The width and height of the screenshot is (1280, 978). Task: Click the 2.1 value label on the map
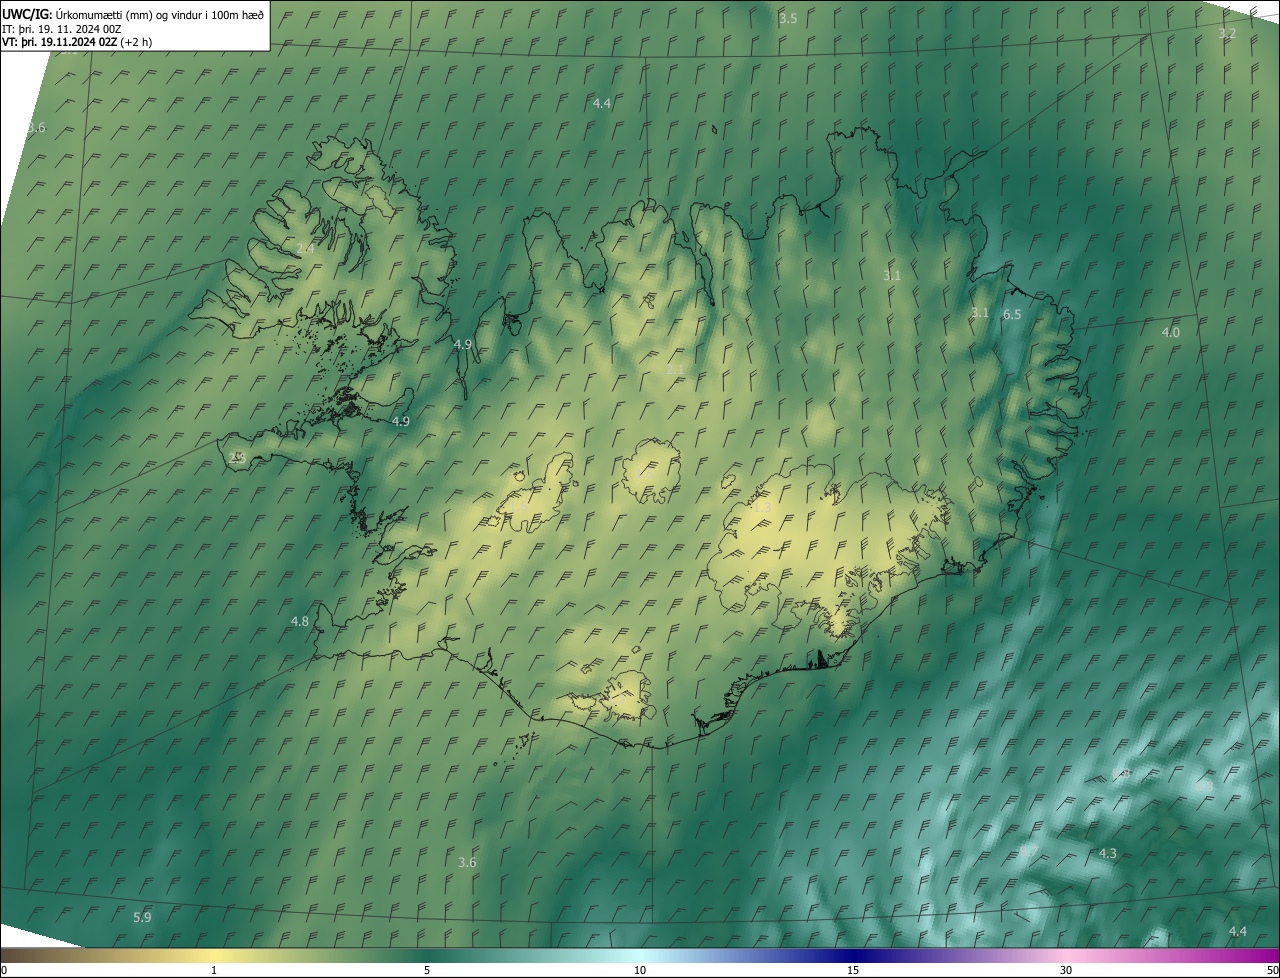(x=675, y=369)
